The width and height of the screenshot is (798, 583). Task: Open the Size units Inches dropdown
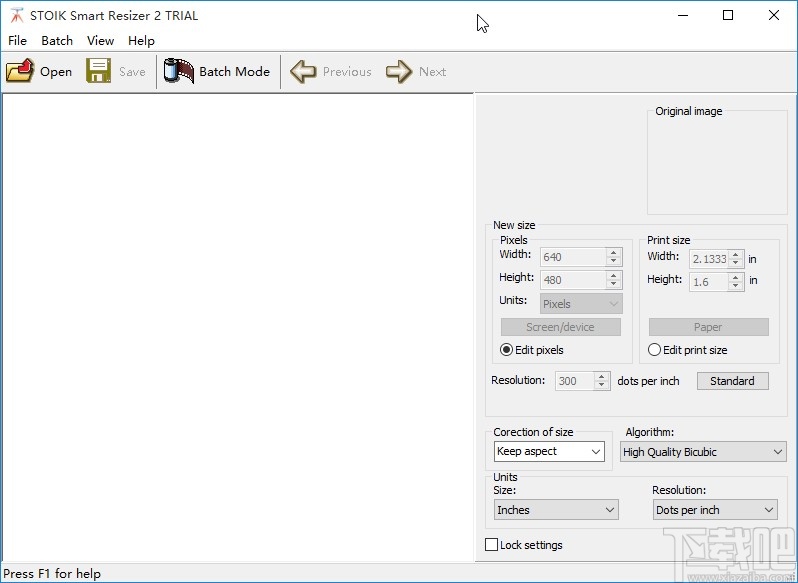(x=556, y=510)
